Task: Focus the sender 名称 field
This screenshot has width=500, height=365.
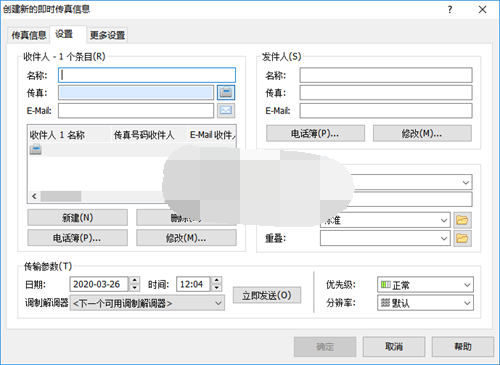Action: point(386,75)
